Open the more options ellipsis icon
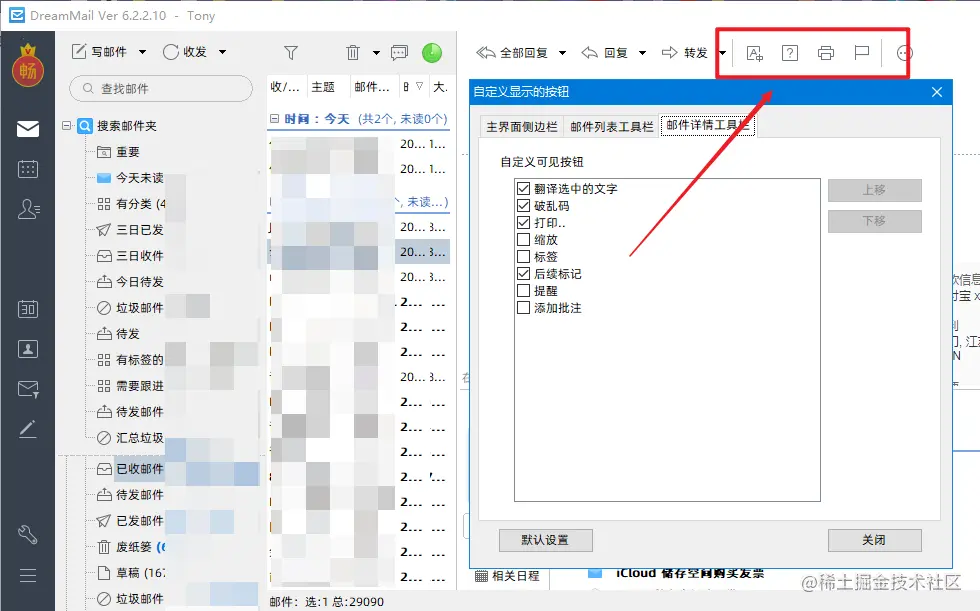 coord(904,54)
